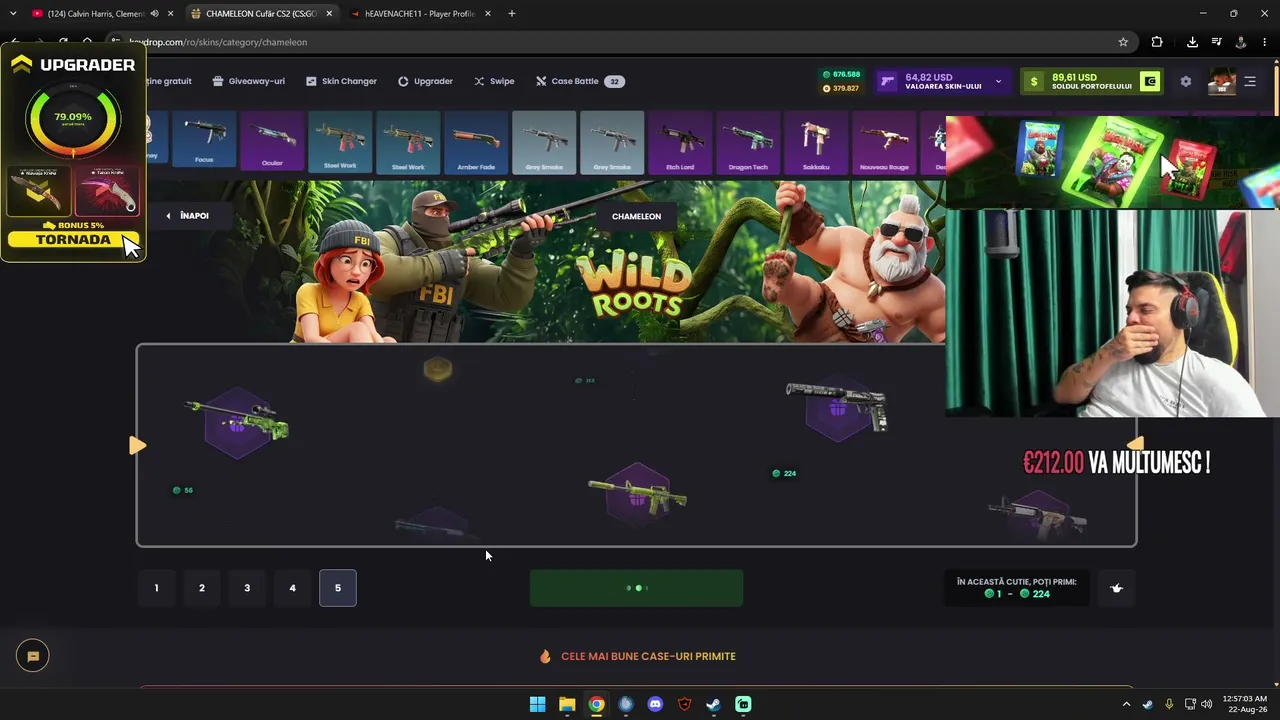The height and width of the screenshot is (720, 1280).
Task: Click the microphone tray icon
Action: point(1169,704)
